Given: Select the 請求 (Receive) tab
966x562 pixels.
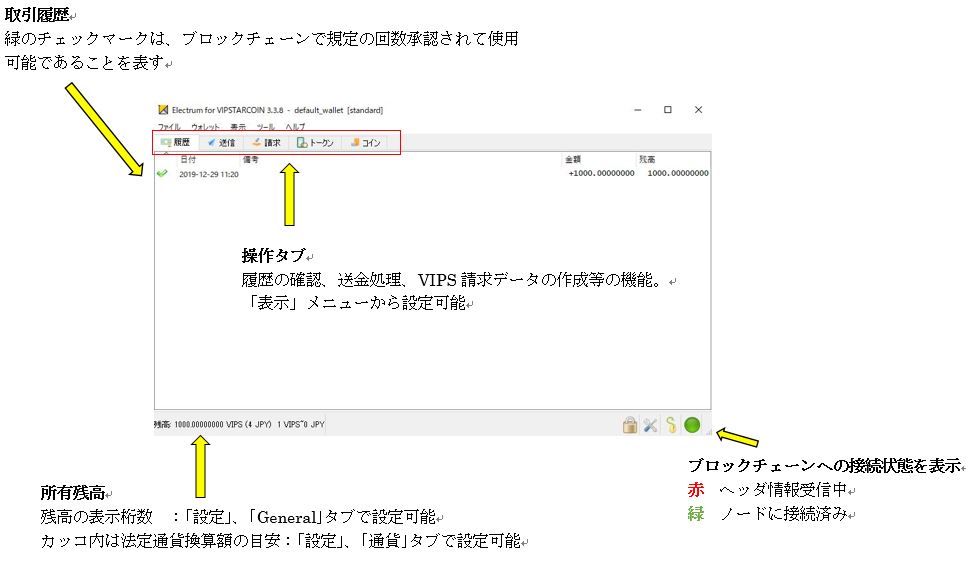Looking at the screenshot, I should 266,143.
